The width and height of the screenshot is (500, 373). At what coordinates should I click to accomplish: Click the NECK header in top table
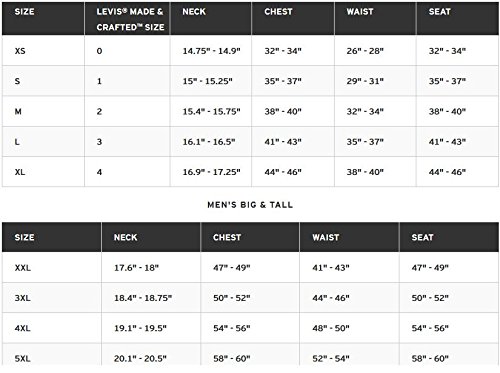pos(194,12)
